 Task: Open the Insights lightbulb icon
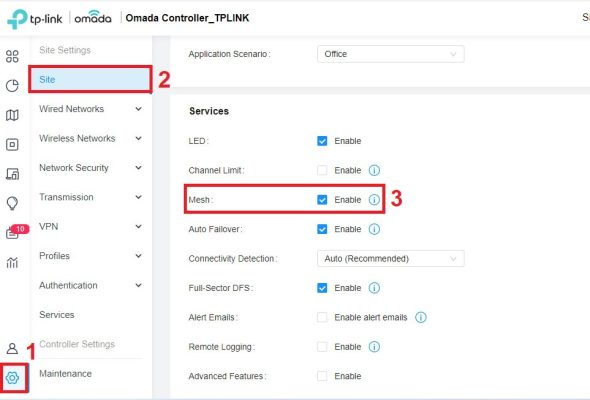coord(12,203)
